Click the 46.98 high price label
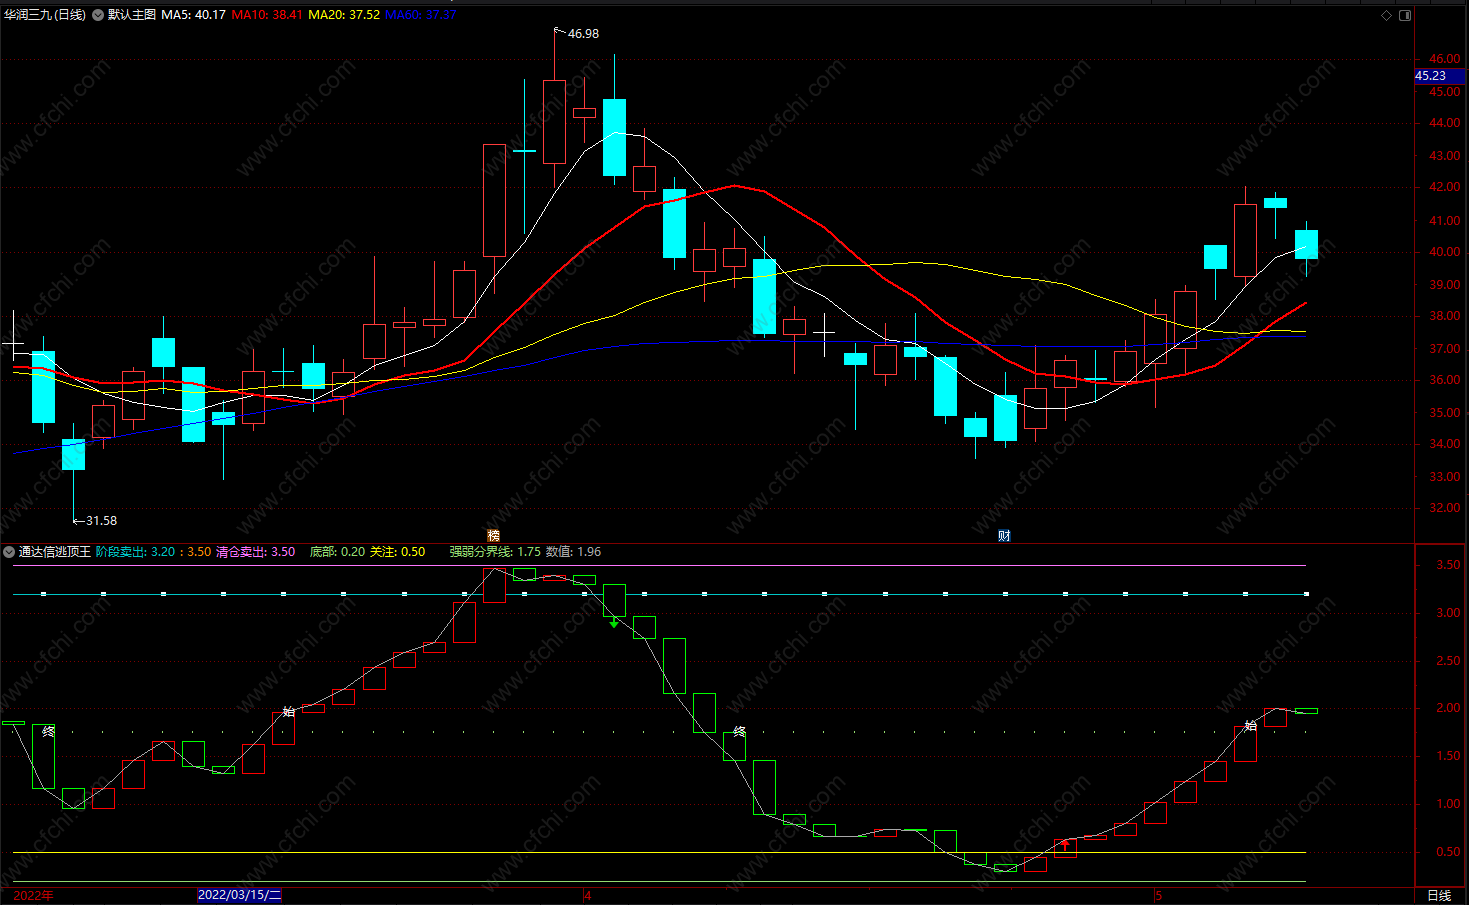 tap(584, 34)
